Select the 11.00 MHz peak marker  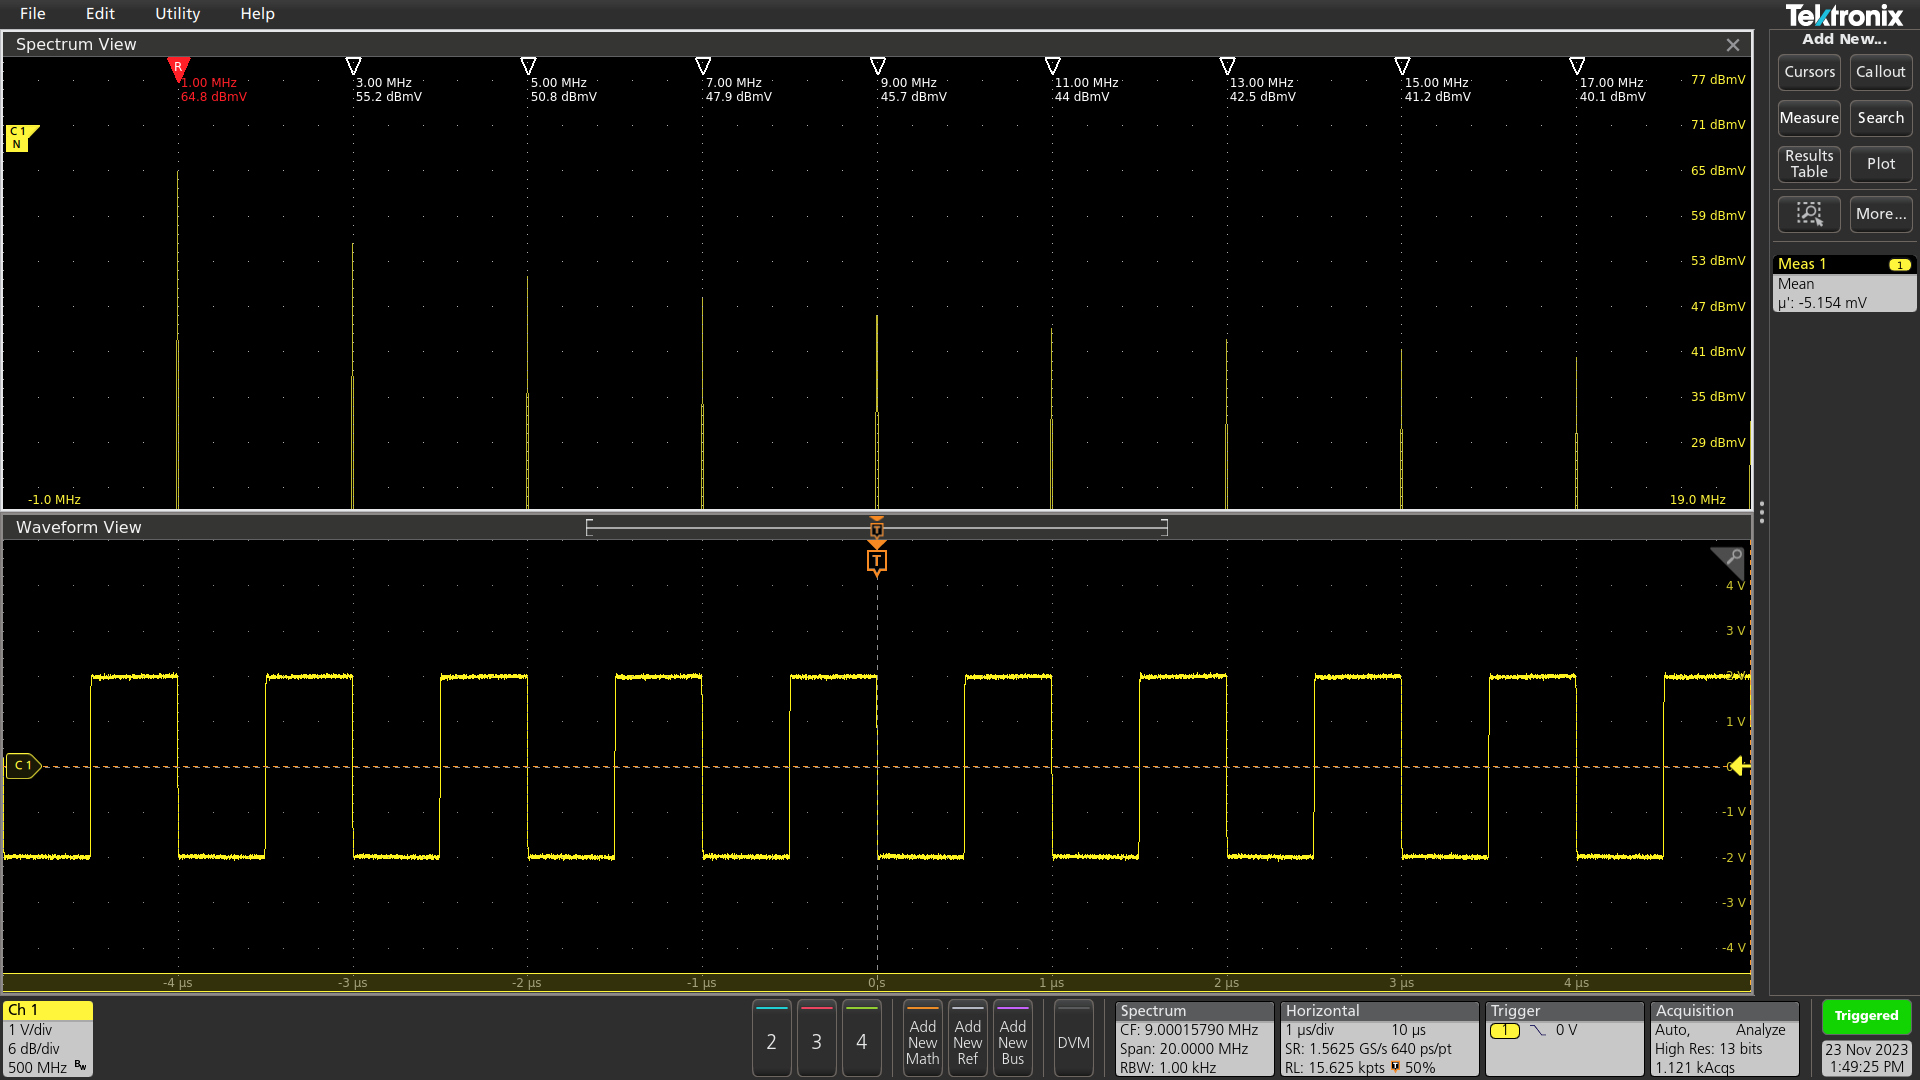point(1052,66)
